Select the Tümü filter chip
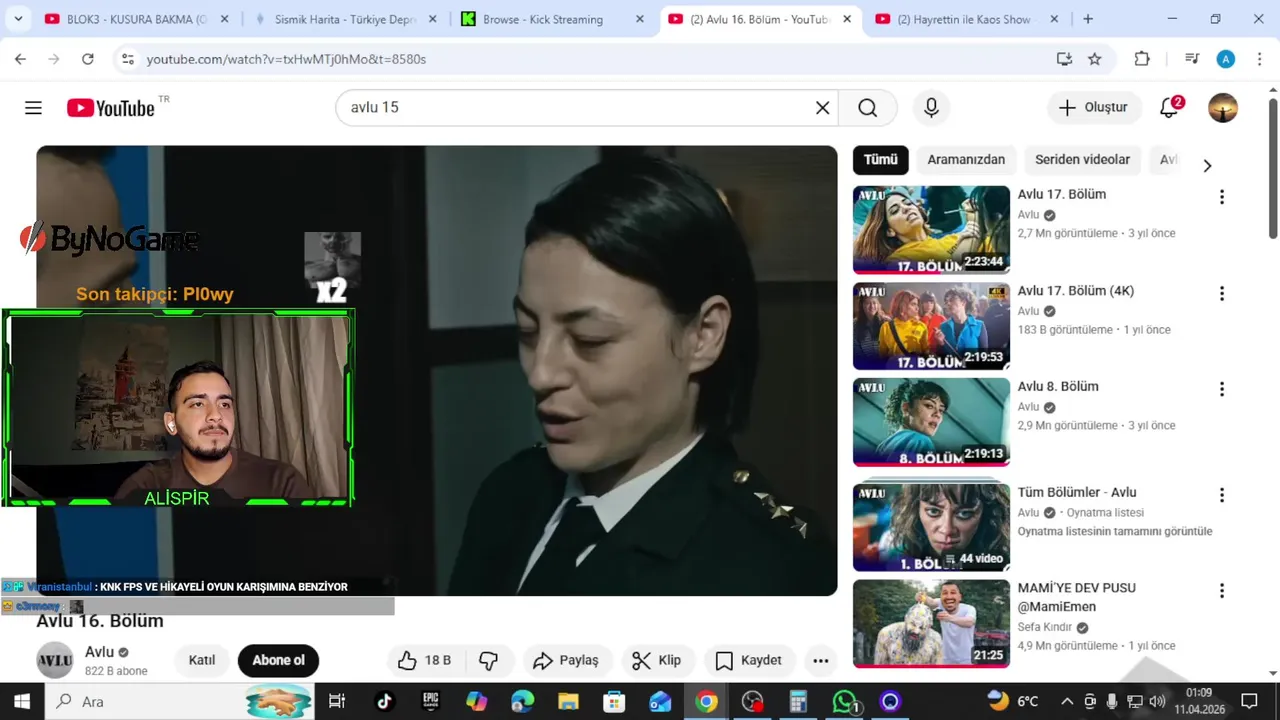The height and width of the screenshot is (720, 1280). [x=880, y=160]
